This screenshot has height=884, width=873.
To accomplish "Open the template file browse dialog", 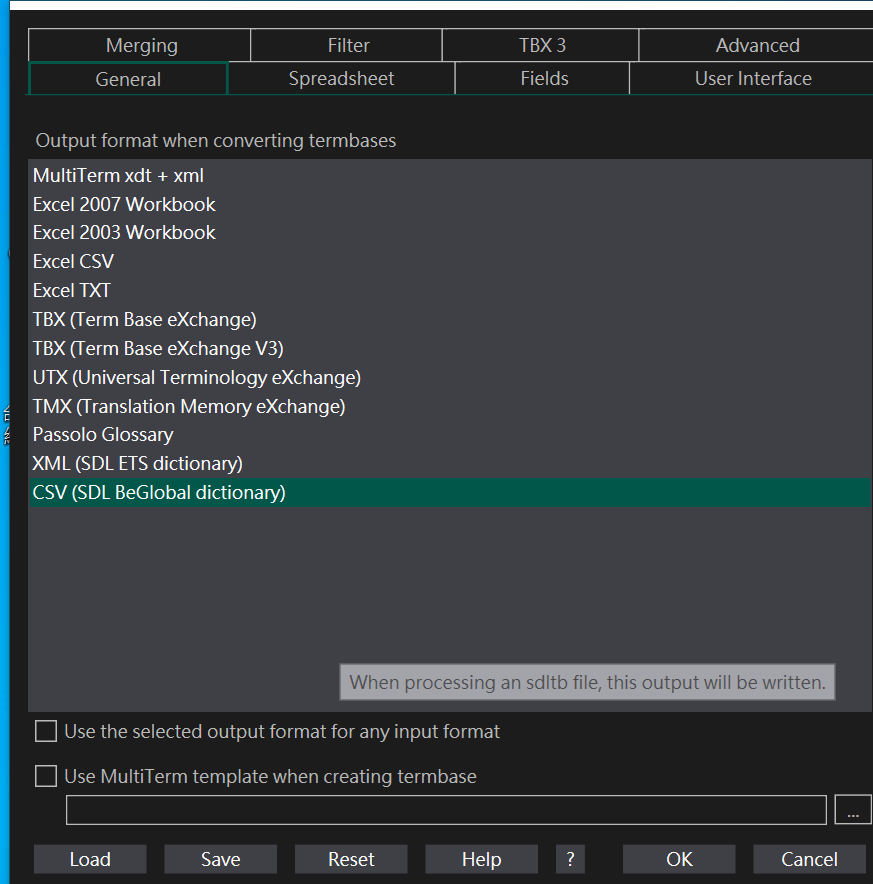I will pos(853,809).
